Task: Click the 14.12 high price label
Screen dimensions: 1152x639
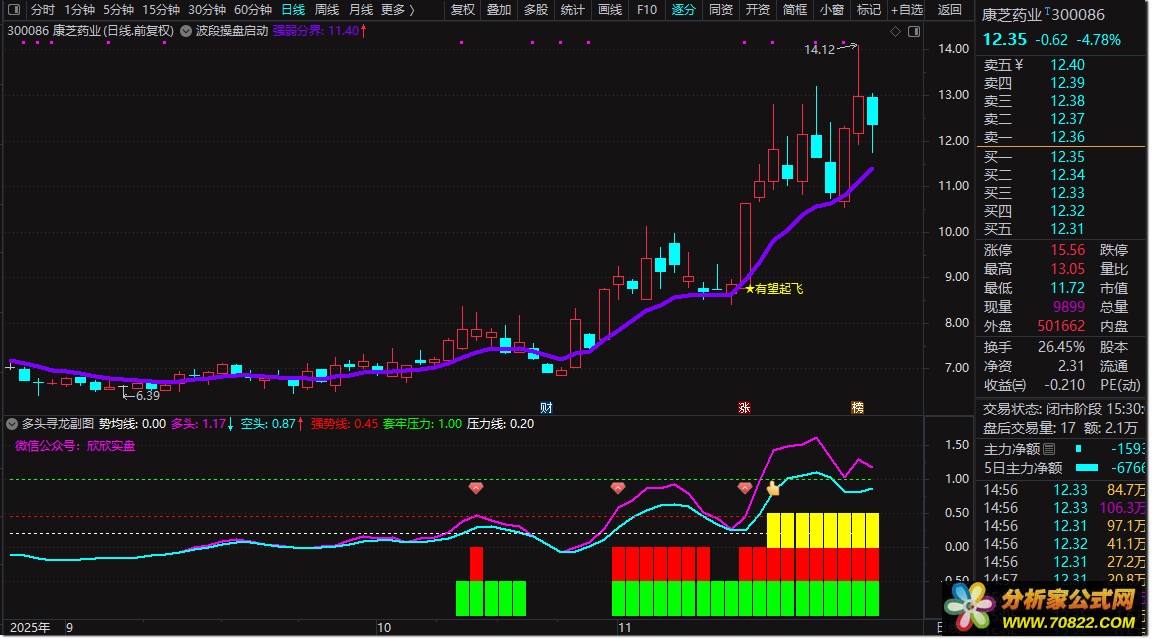Action: 819,50
